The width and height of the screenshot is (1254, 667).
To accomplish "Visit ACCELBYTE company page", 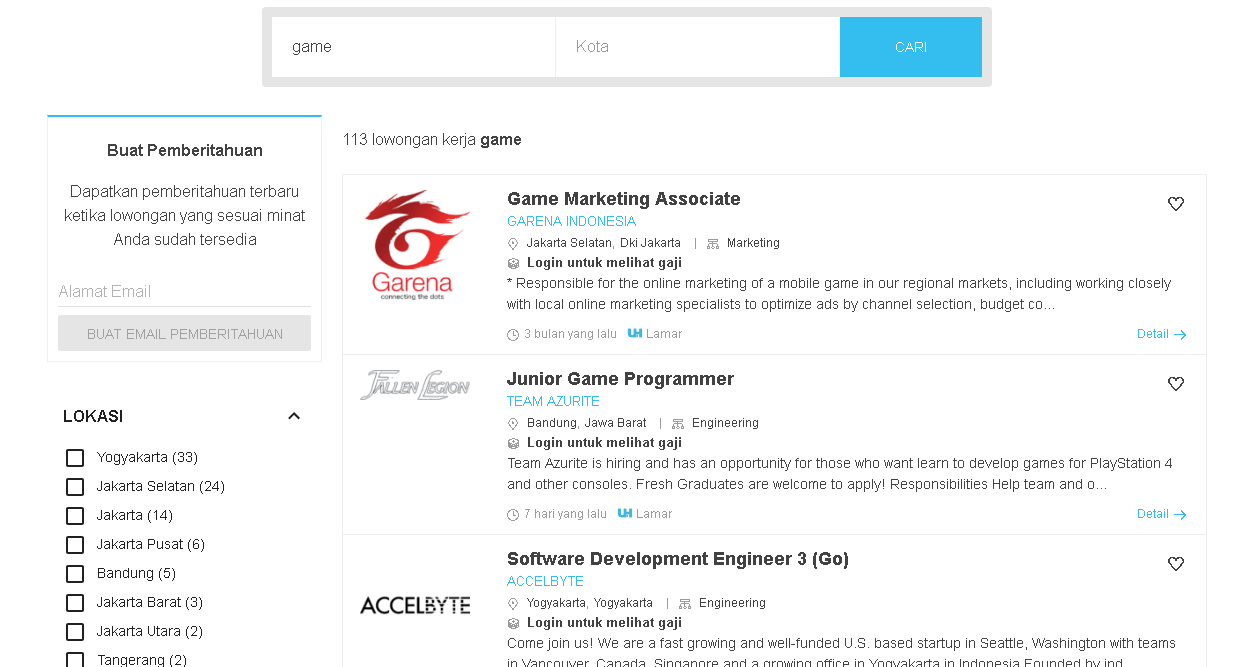I will pos(545,582).
